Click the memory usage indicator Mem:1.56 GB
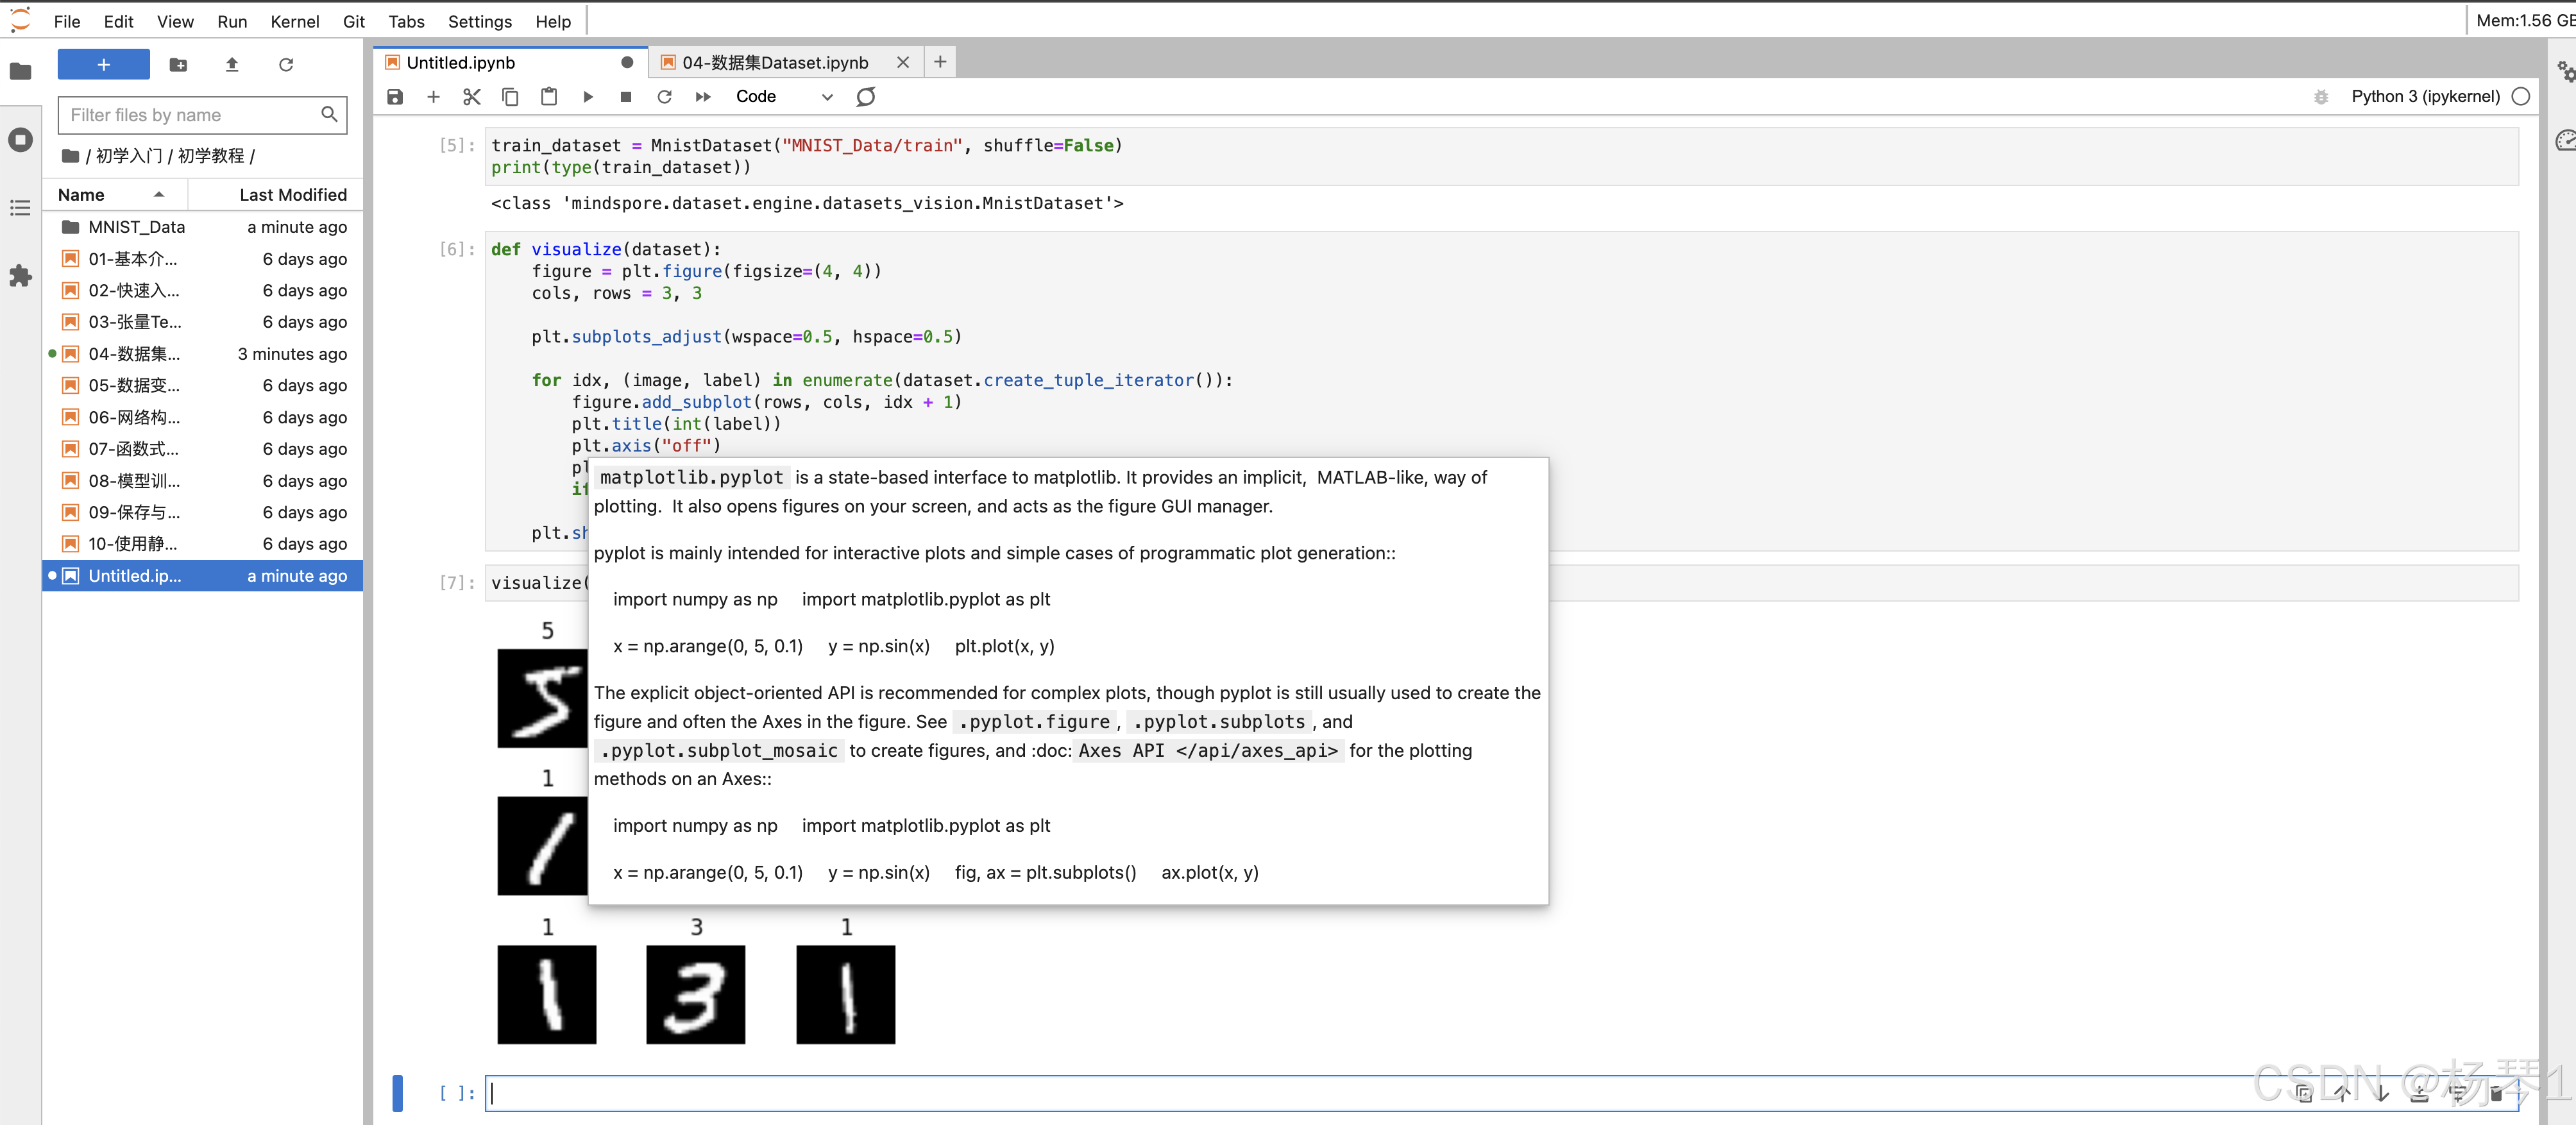2576x1125 pixels. pyautogui.click(x=2525, y=21)
